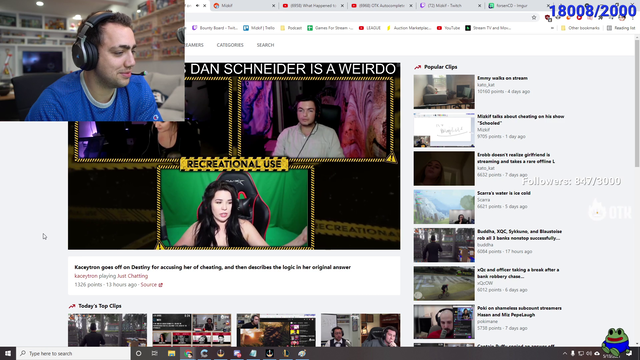Open 'Emmy walks on stream' clip thumbnail
The image size is (640, 360).
(x=444, y=91)
